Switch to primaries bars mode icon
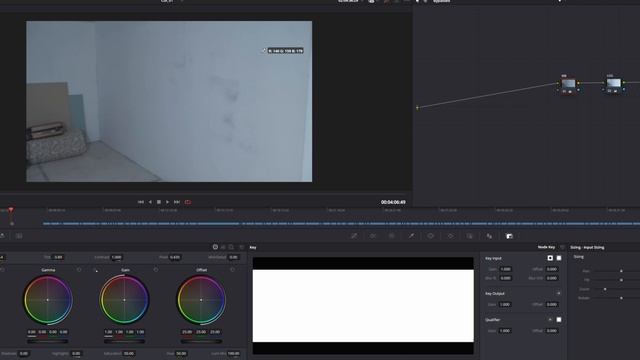The width and height of the screenshot is (640, 360). pos(223,247)
